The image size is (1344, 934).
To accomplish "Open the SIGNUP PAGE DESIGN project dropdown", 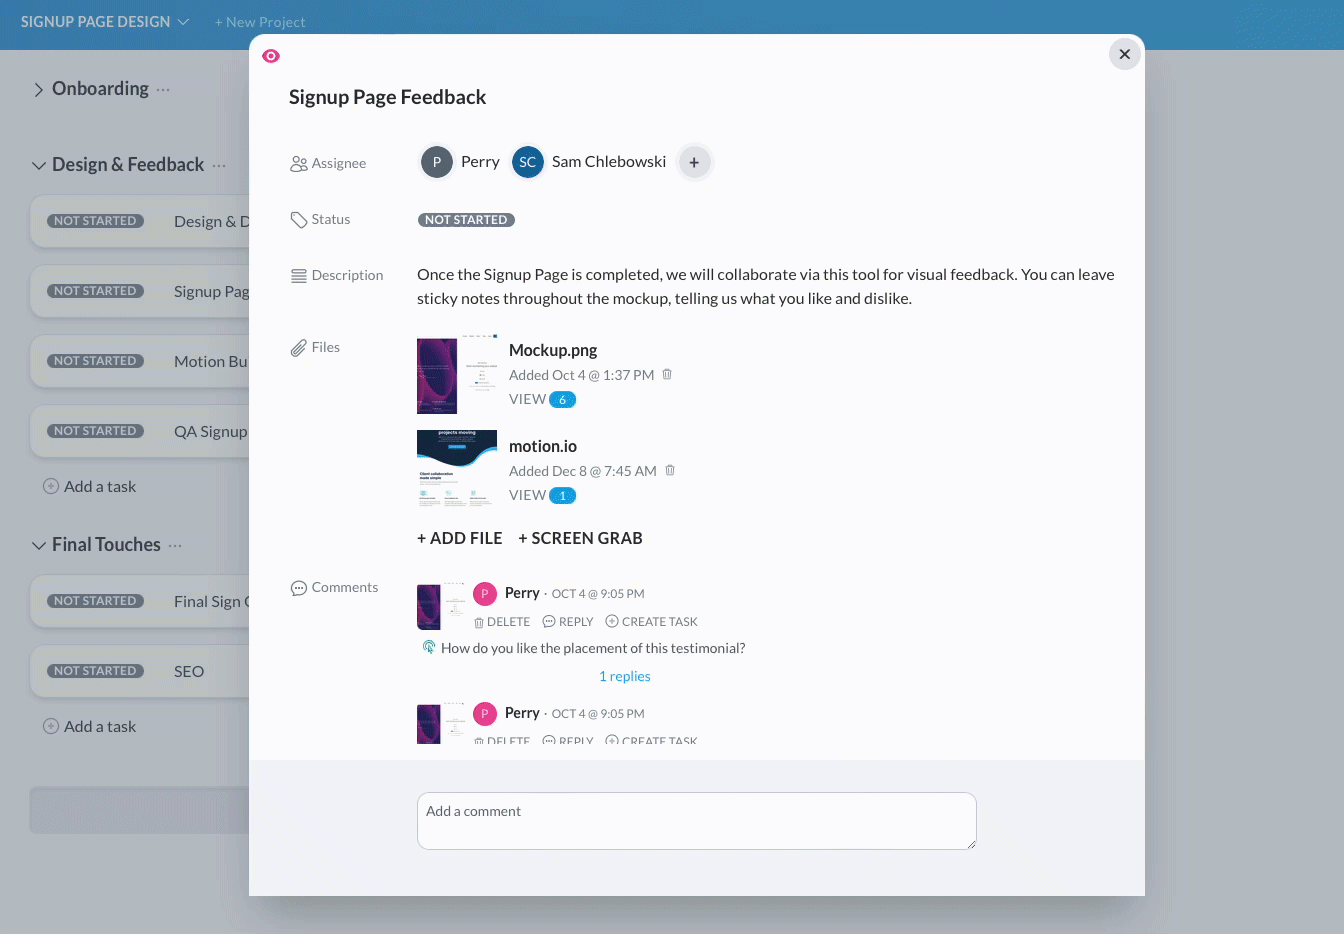I will (105, 22).
